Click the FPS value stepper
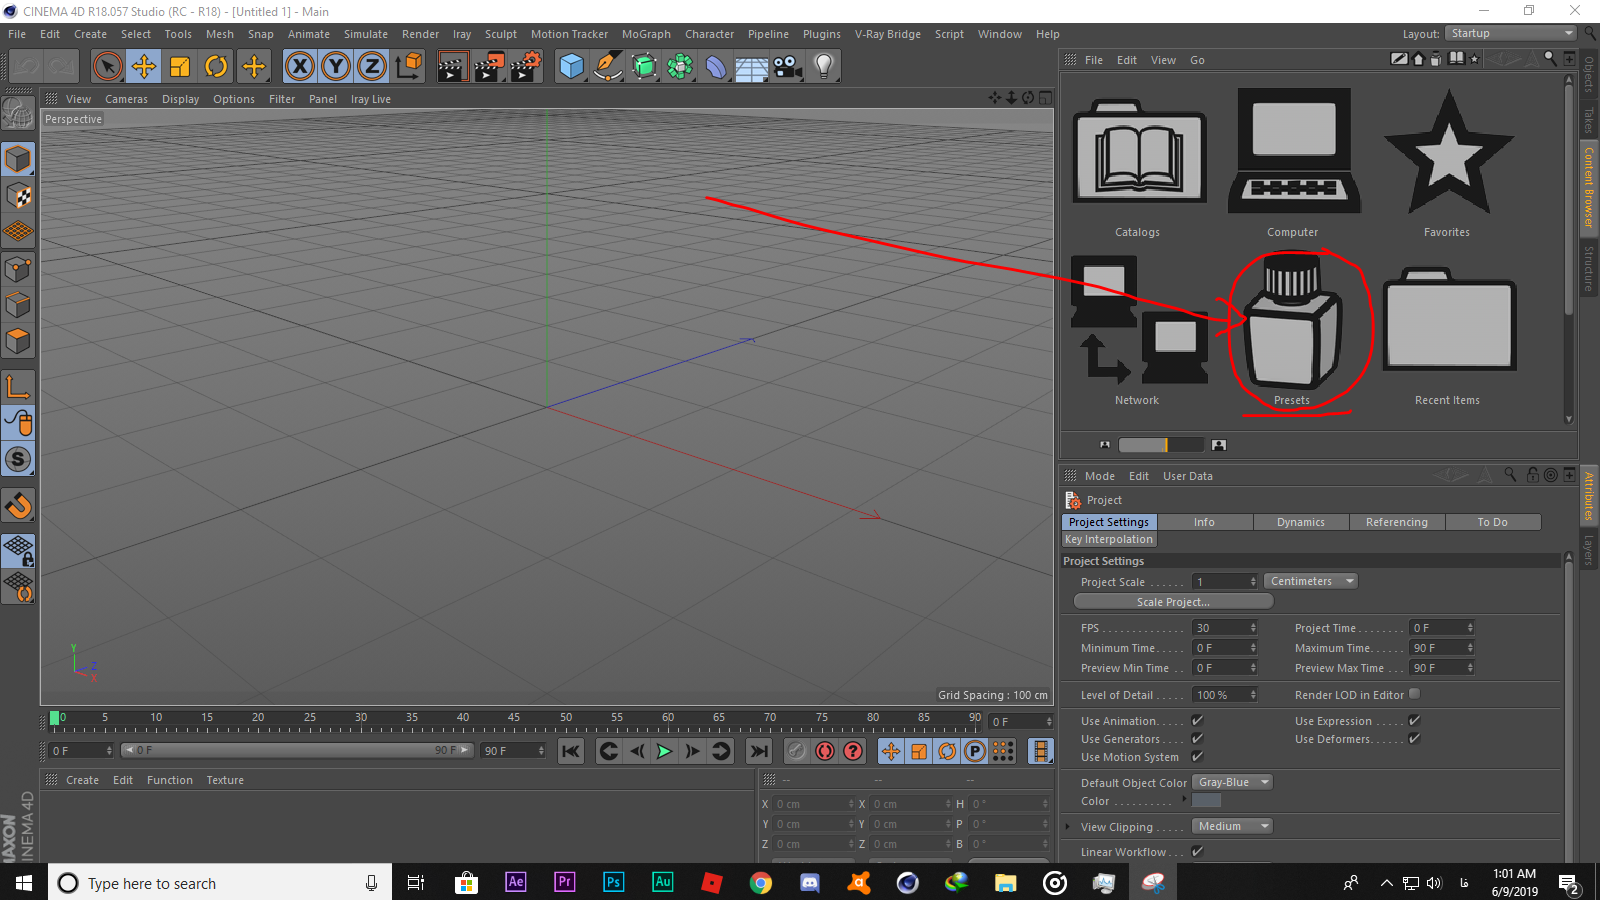 1253,628
